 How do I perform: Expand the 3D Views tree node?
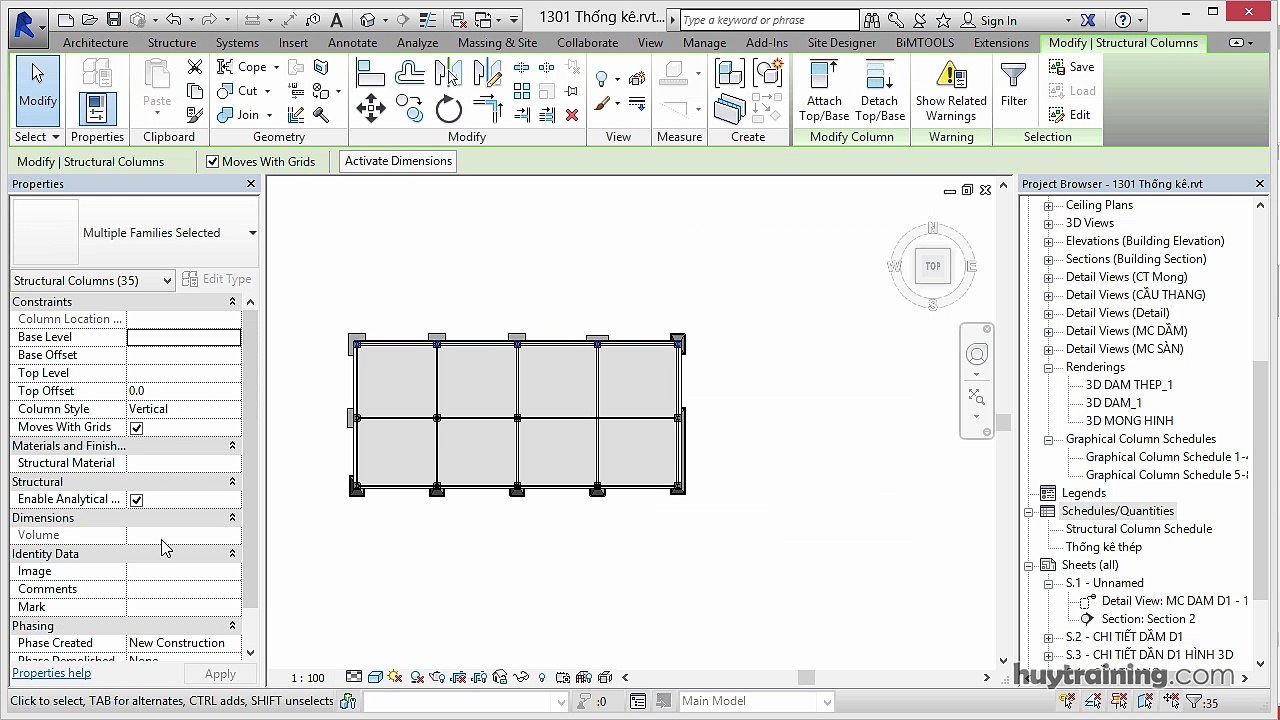[x=1048, y=223]
